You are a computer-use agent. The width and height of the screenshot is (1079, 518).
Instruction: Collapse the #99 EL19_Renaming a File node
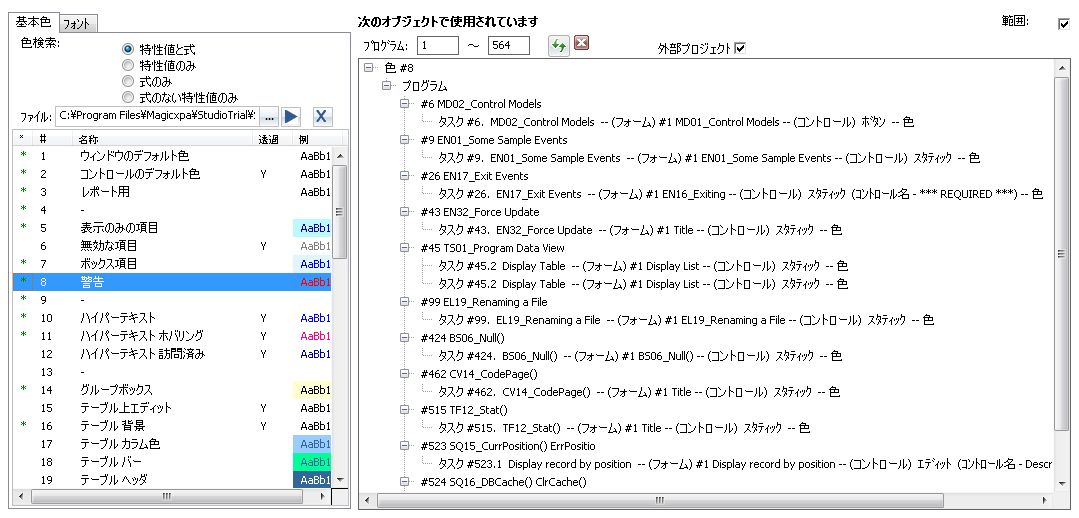click(404, 302)
